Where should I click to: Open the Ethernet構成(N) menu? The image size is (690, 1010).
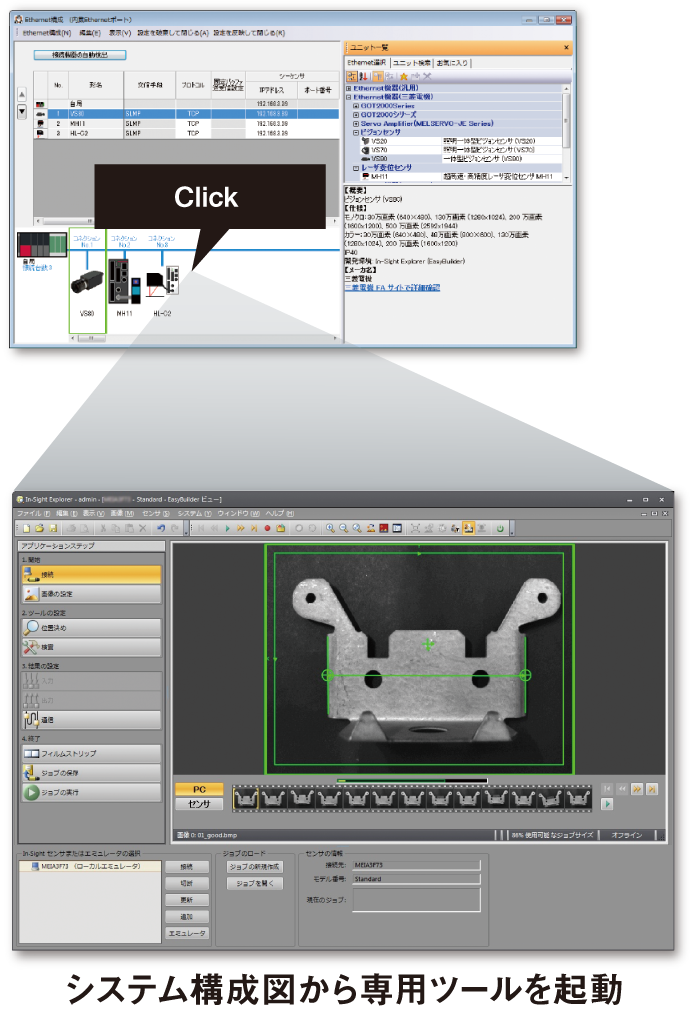click(x=47, y=32)
